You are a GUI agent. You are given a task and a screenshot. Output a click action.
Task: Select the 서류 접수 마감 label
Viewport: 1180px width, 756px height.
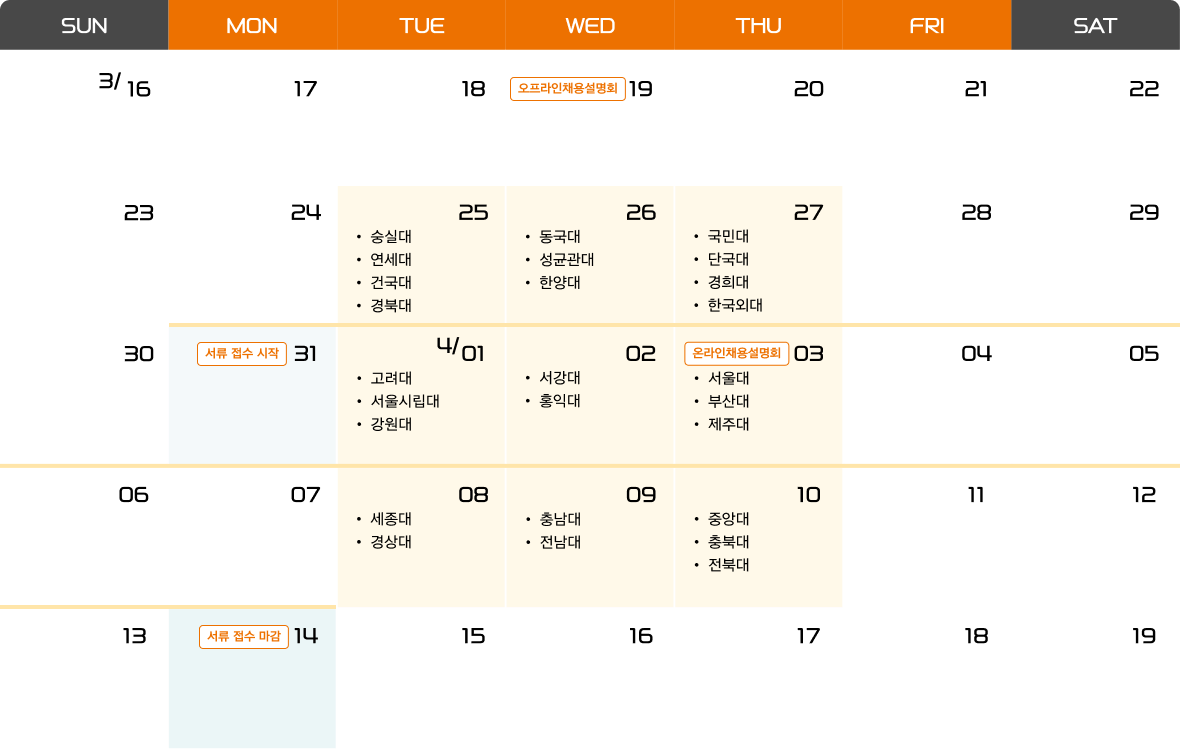[243, 636]
